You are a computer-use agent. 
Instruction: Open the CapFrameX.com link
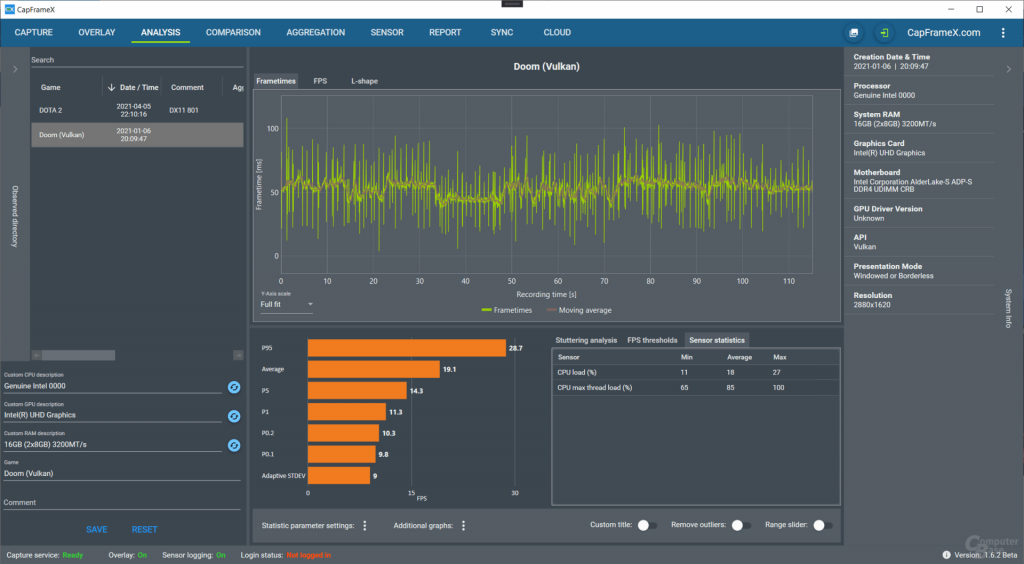click(x=942, y=33)
